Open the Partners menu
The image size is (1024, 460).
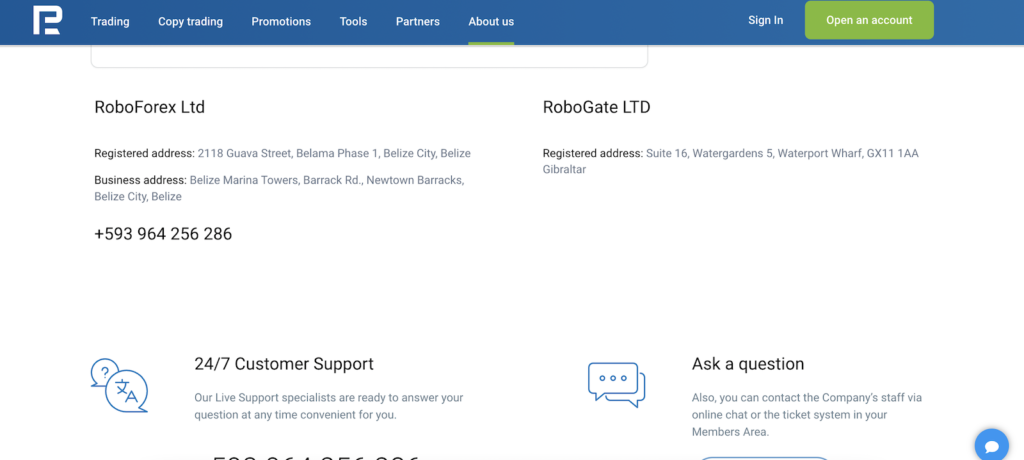click(x=417, y=22)
